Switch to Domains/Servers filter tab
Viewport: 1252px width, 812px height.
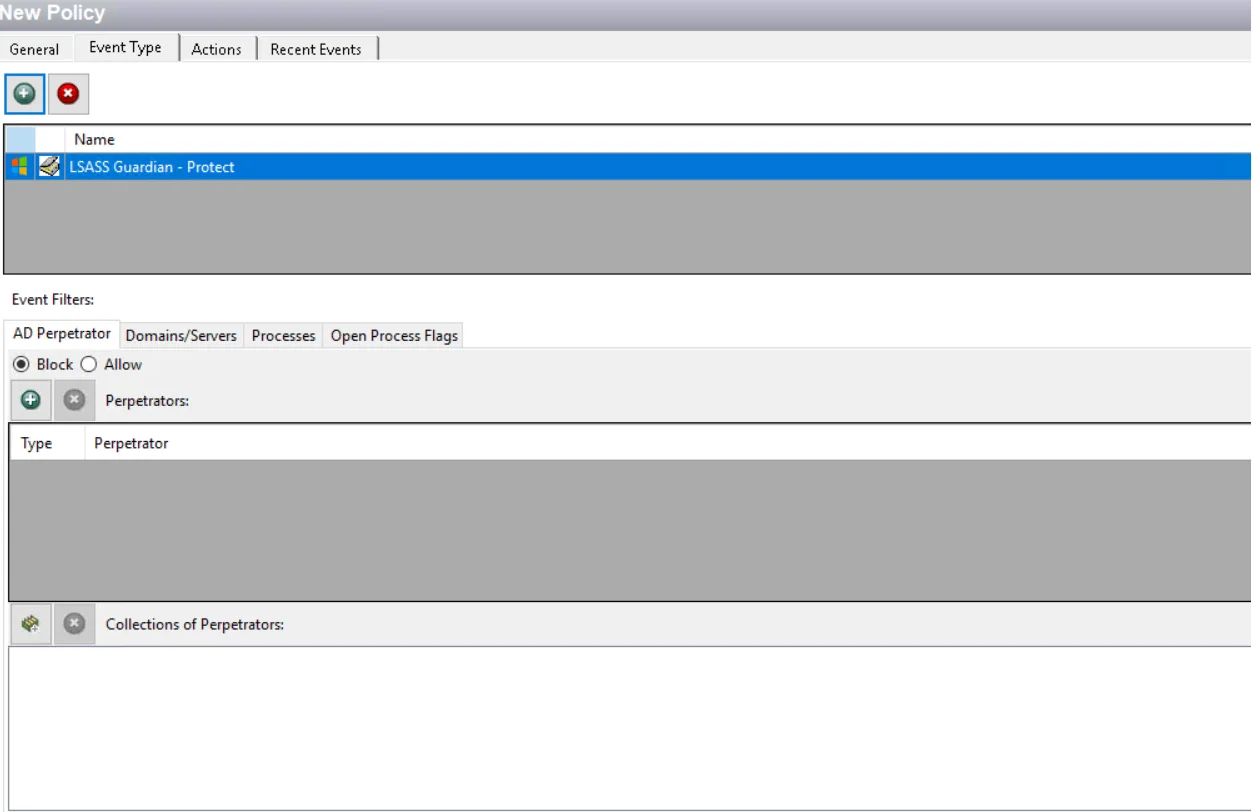[181, 336]
